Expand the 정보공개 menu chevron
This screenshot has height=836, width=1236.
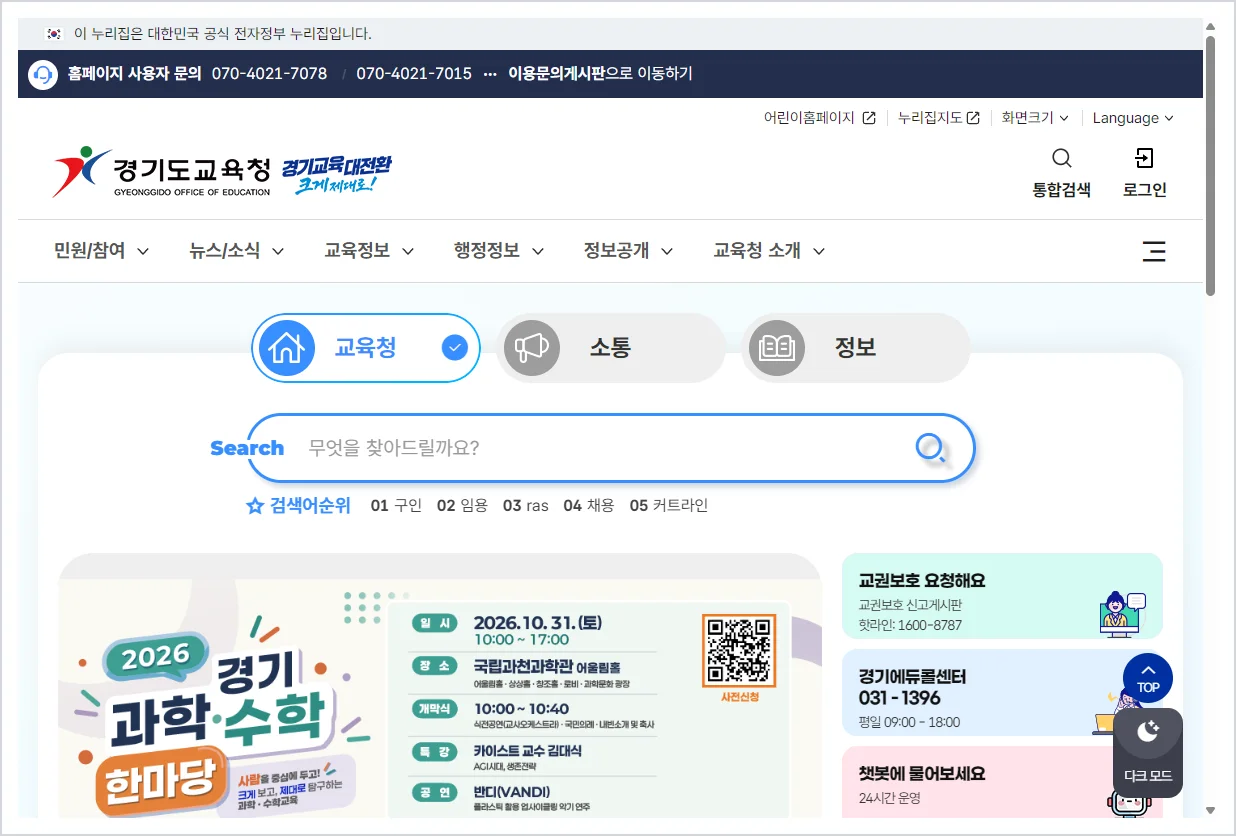click(x=667, y=252)
